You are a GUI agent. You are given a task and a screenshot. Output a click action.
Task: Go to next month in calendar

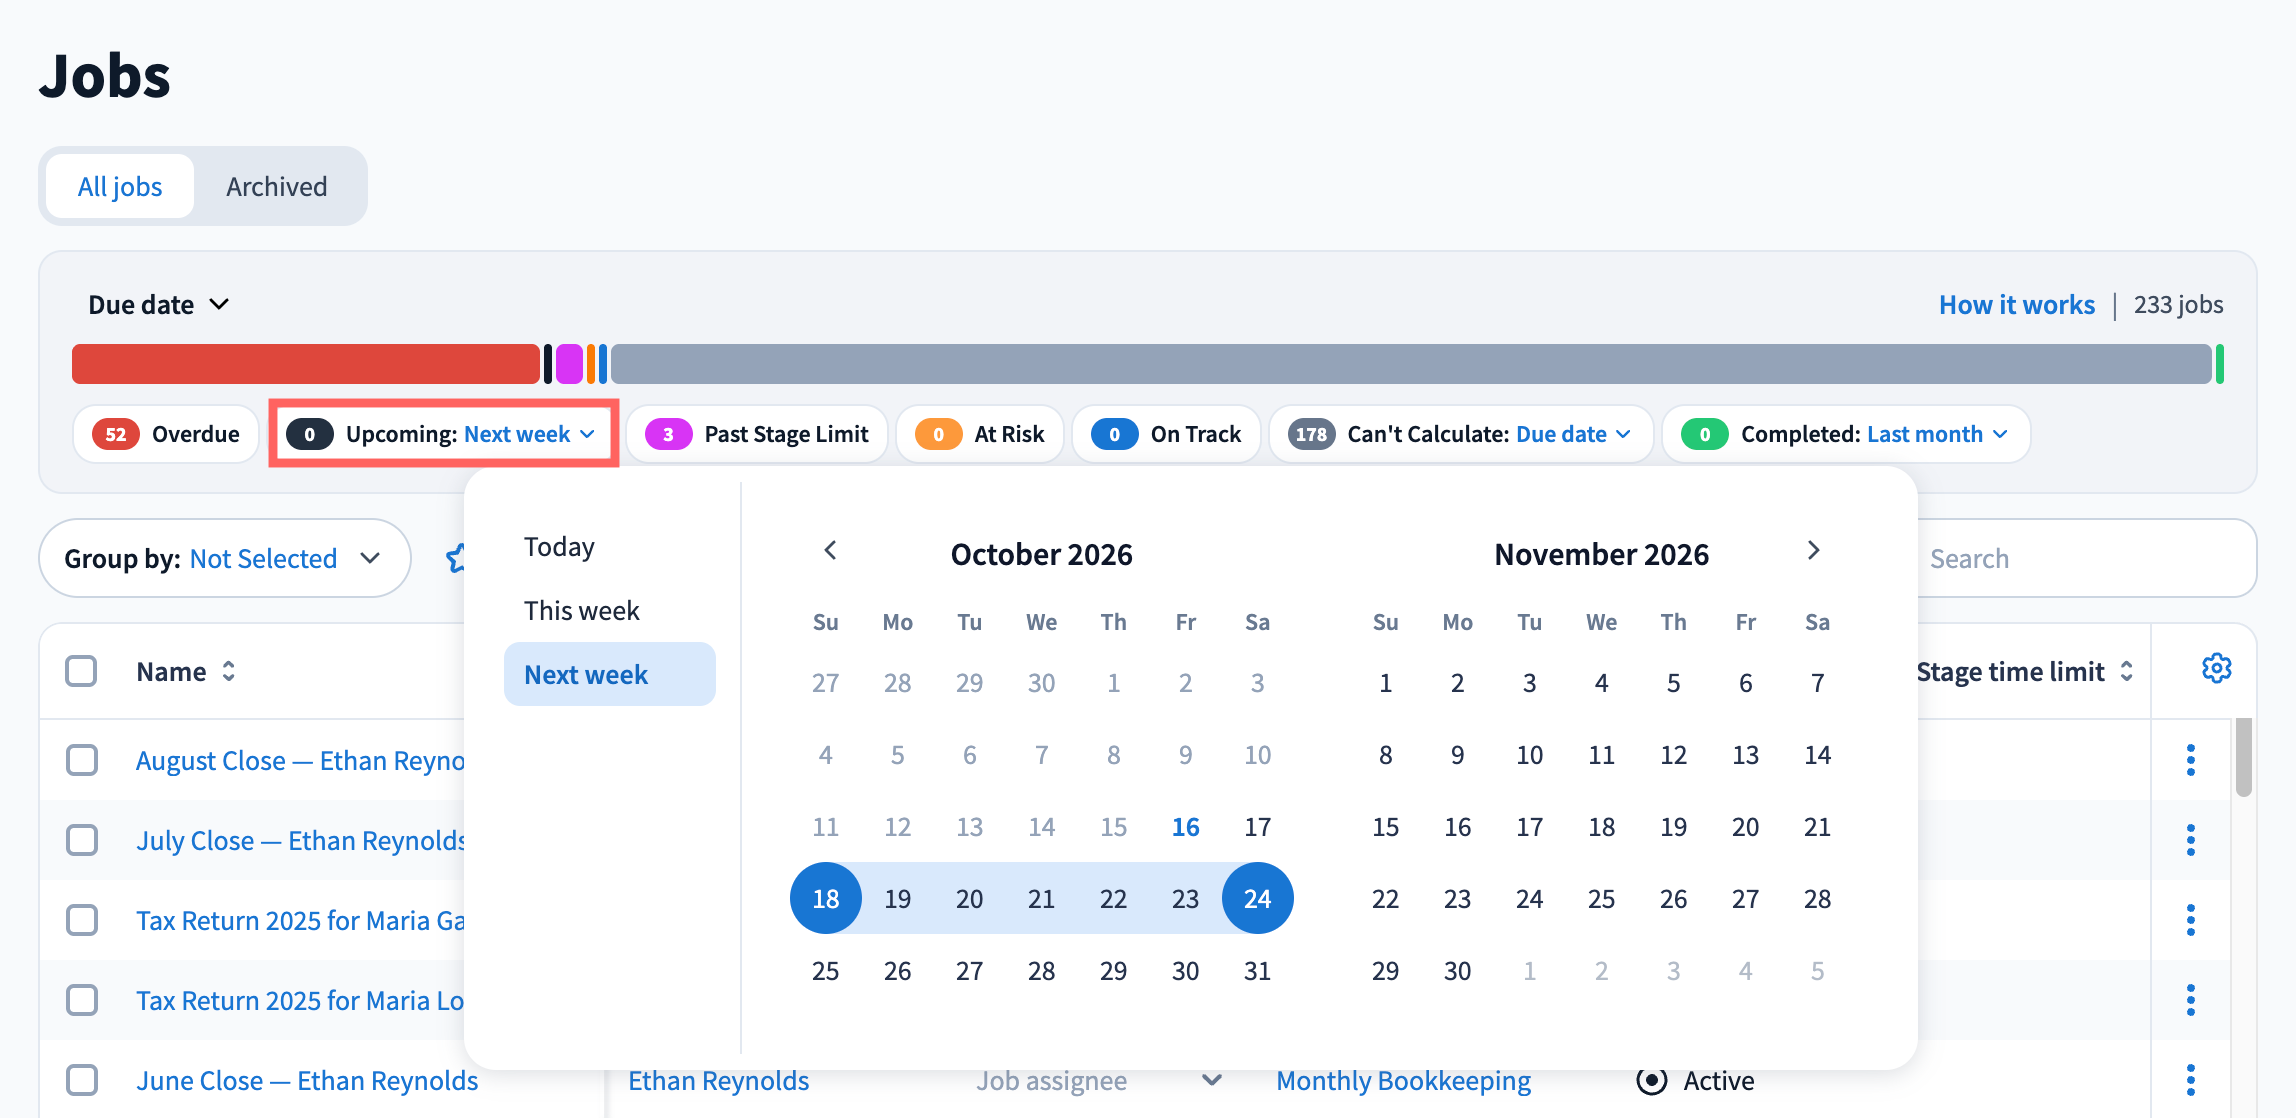(1814, 551)
